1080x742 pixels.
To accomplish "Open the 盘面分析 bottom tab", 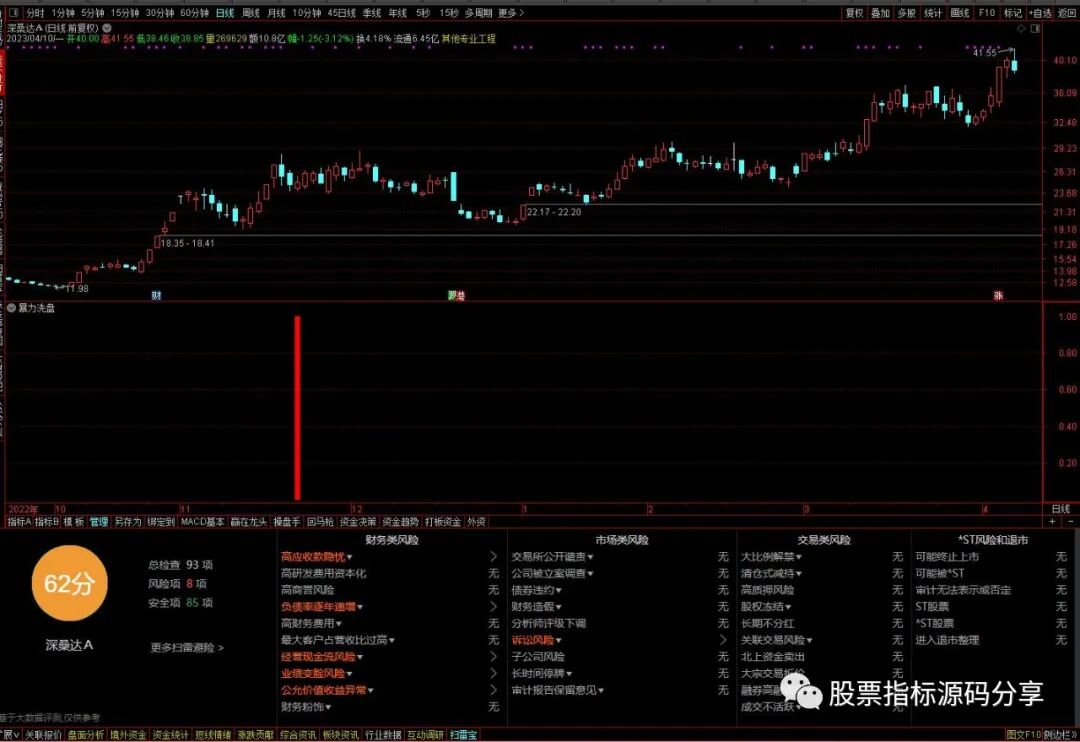I will (86, 735).
